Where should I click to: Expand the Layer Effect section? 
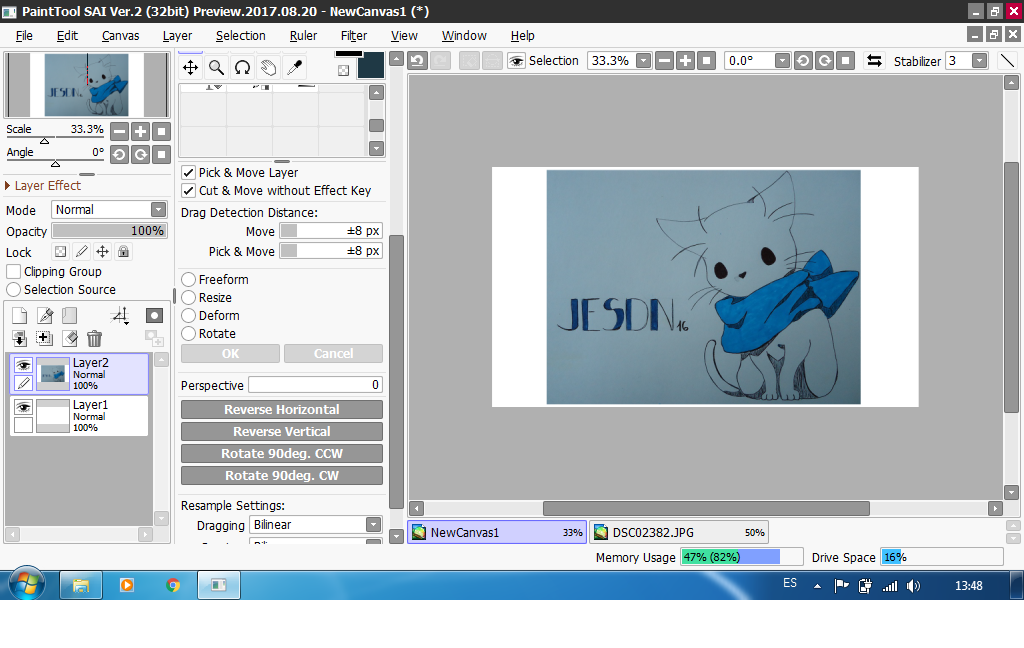[x=8, y=186]
